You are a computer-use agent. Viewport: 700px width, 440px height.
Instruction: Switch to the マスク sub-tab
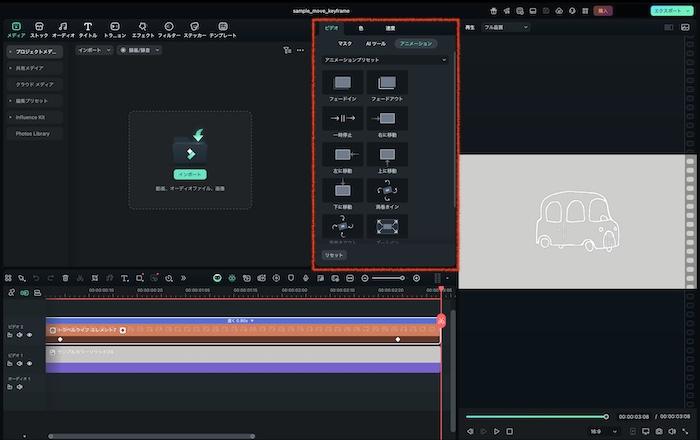point(344,44)
